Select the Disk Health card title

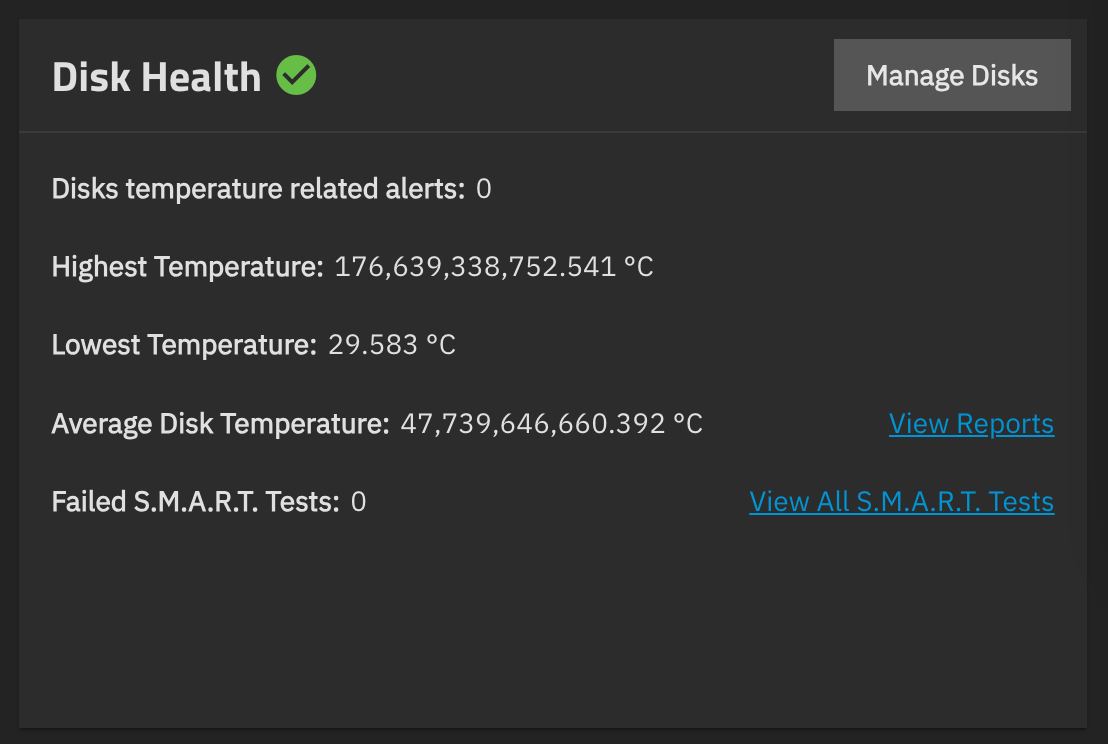[x=157, y=76]
